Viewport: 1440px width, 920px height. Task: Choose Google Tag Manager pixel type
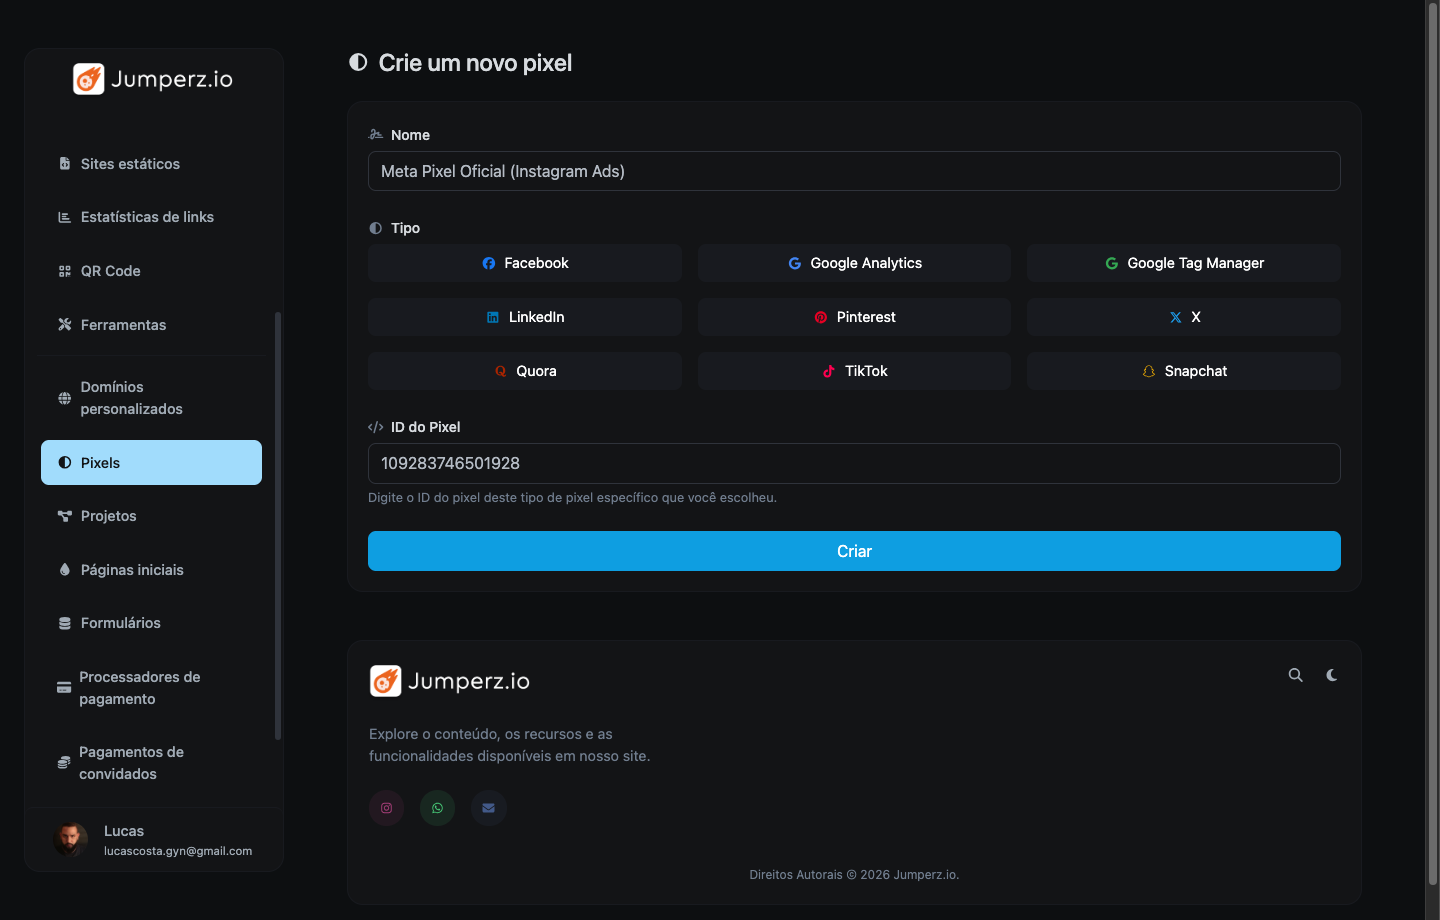1184,263
